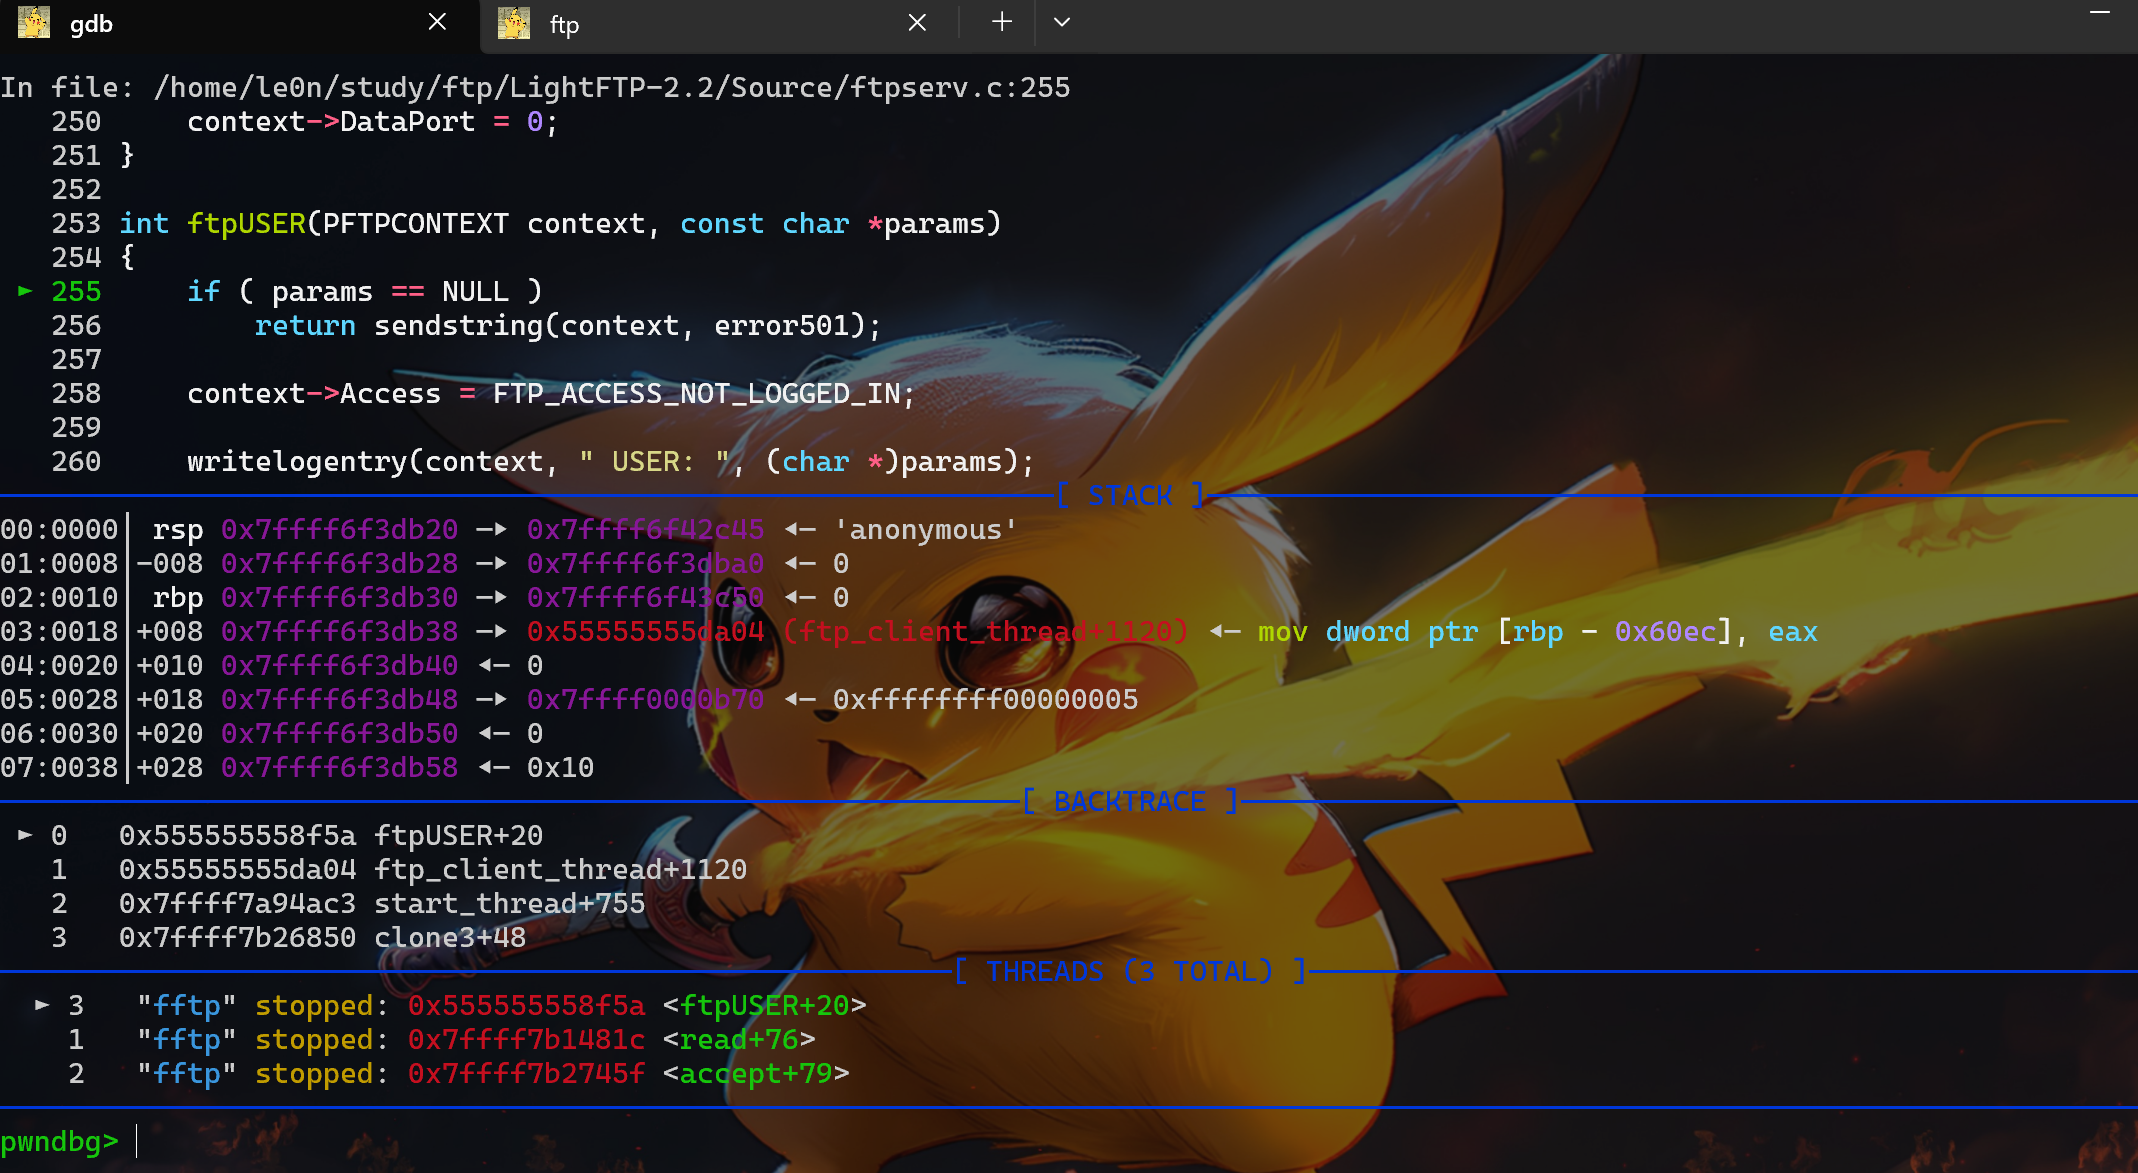Viewport: 2138px width, 1173px height.
Task: Click 'FTP_ACCESS_NOT_LOGGED_IN' on line 258
Action: (697, 394)
